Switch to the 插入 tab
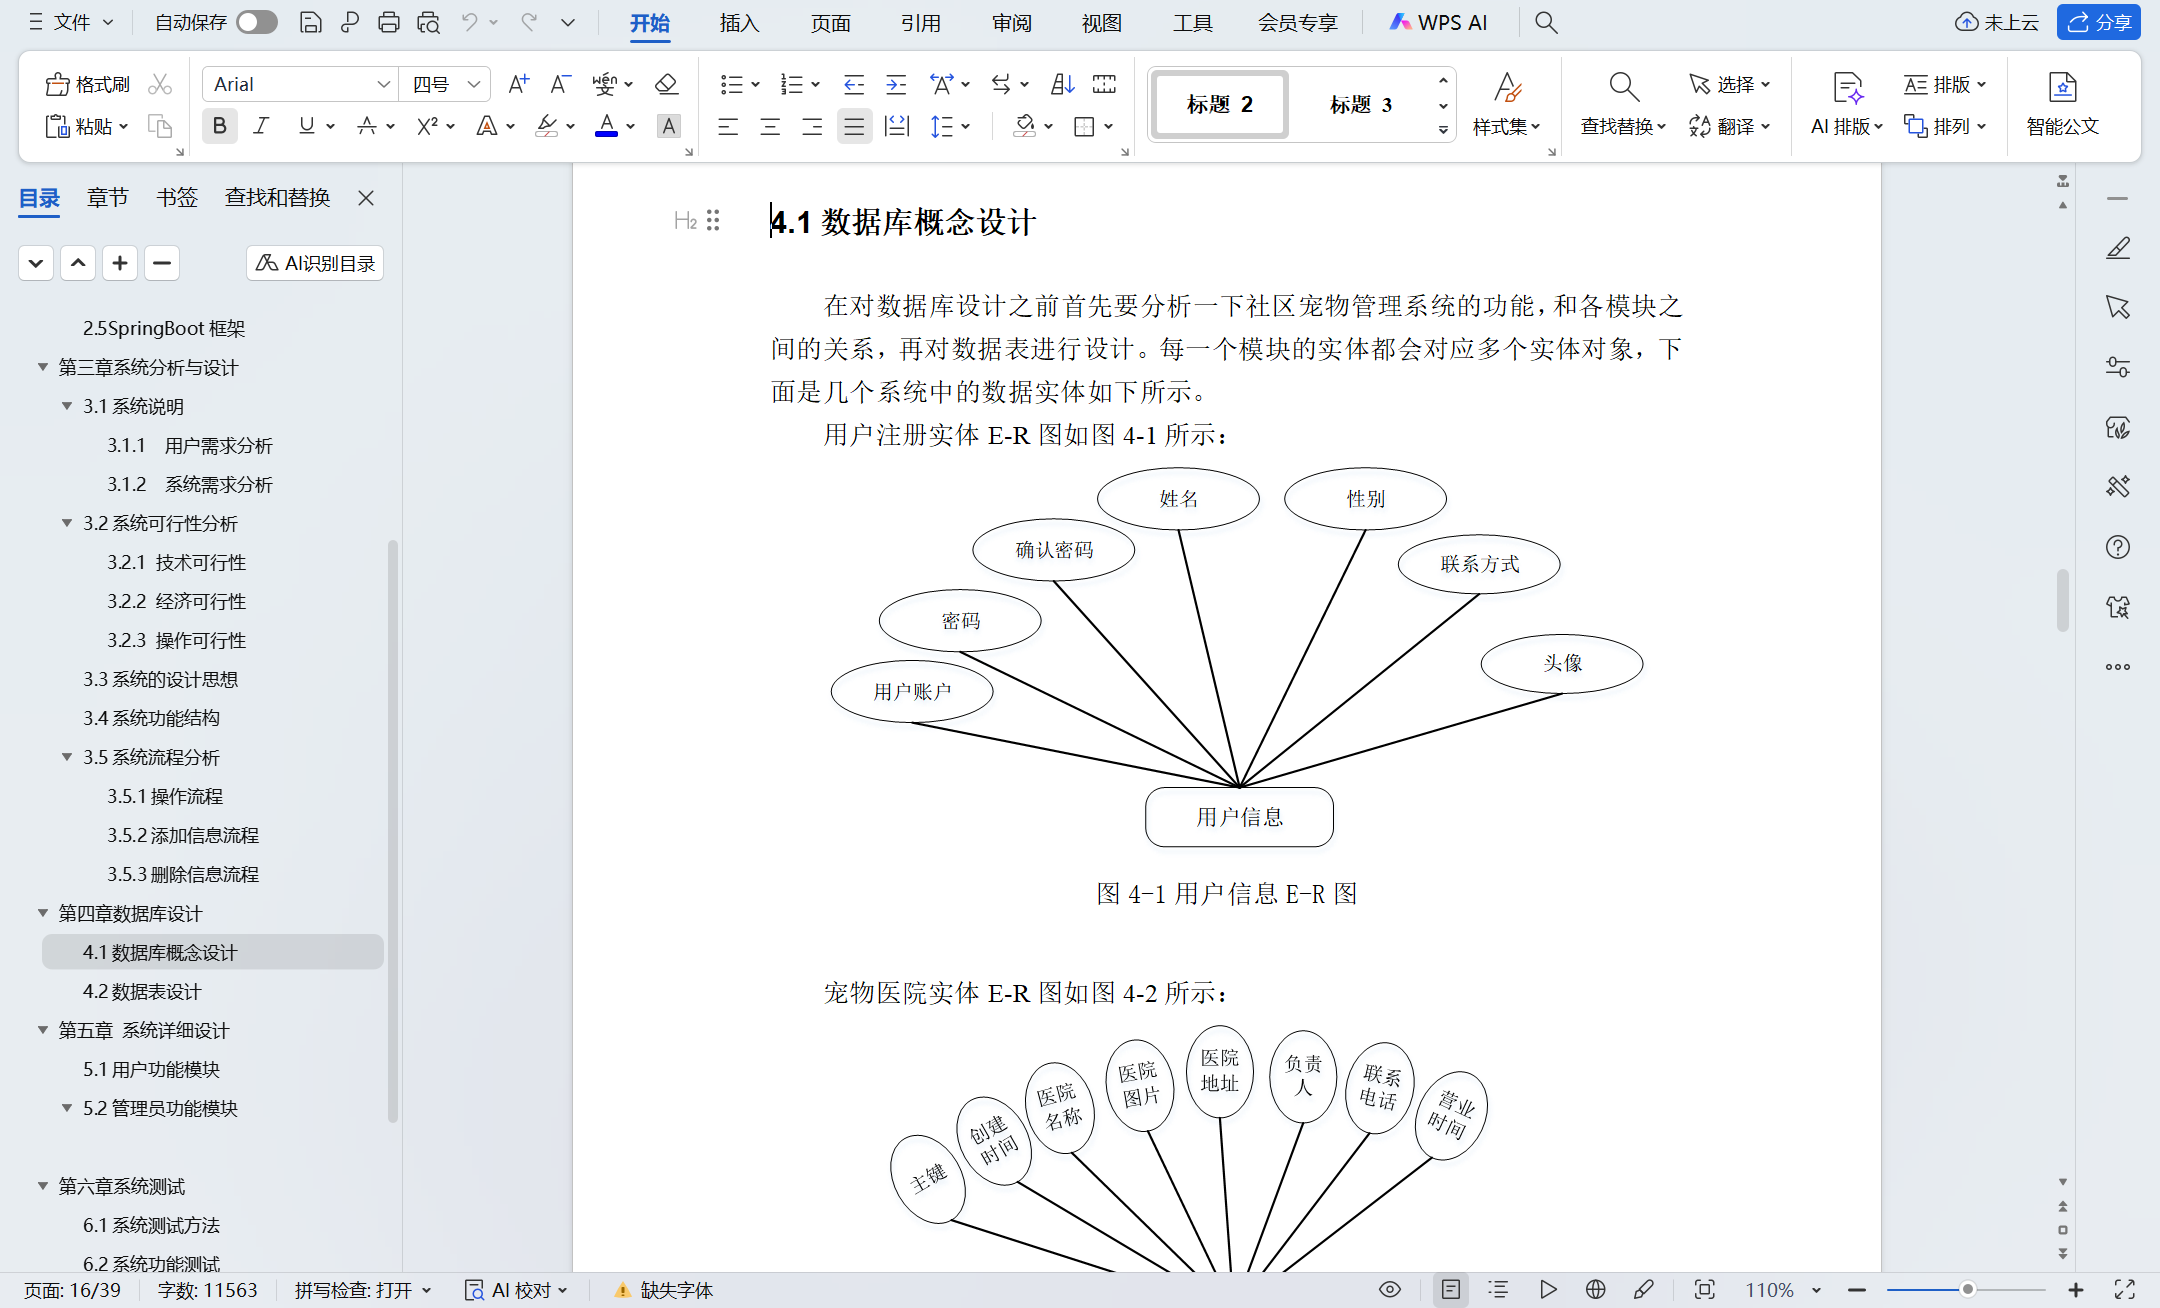2160x1308 pixels. [739, 22]
